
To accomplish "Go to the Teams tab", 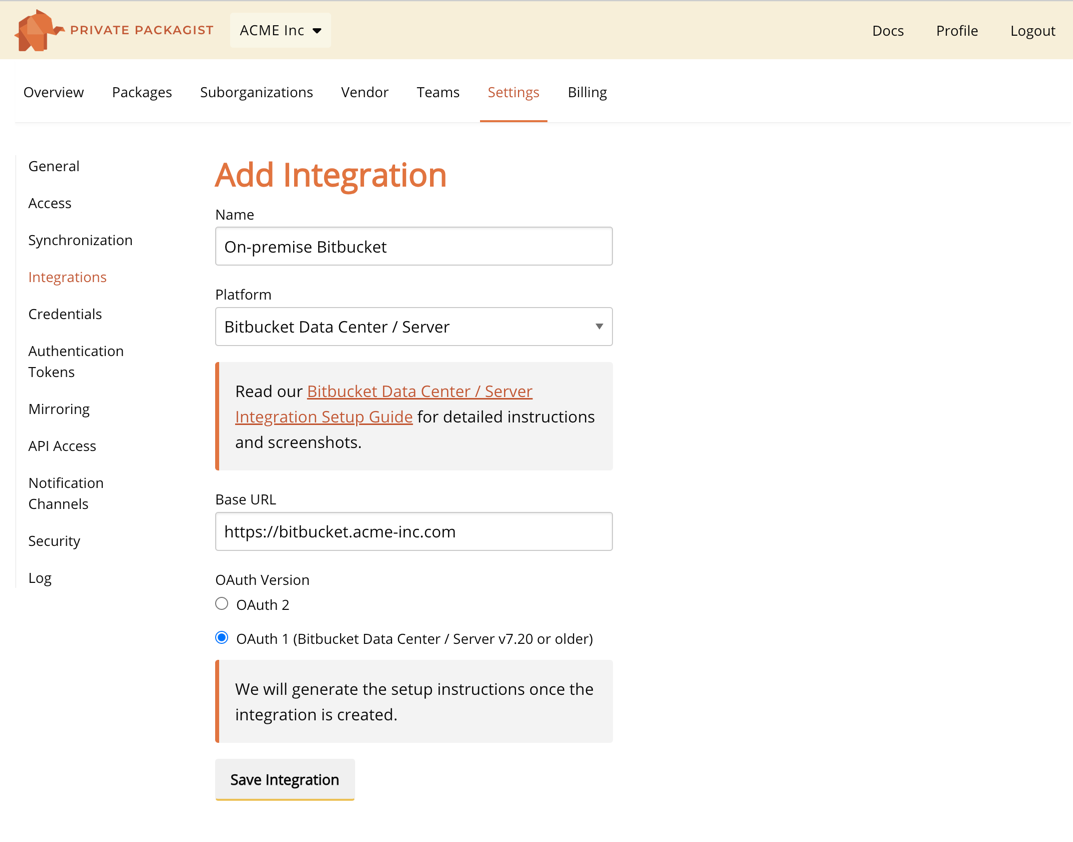I will [438, 92].
